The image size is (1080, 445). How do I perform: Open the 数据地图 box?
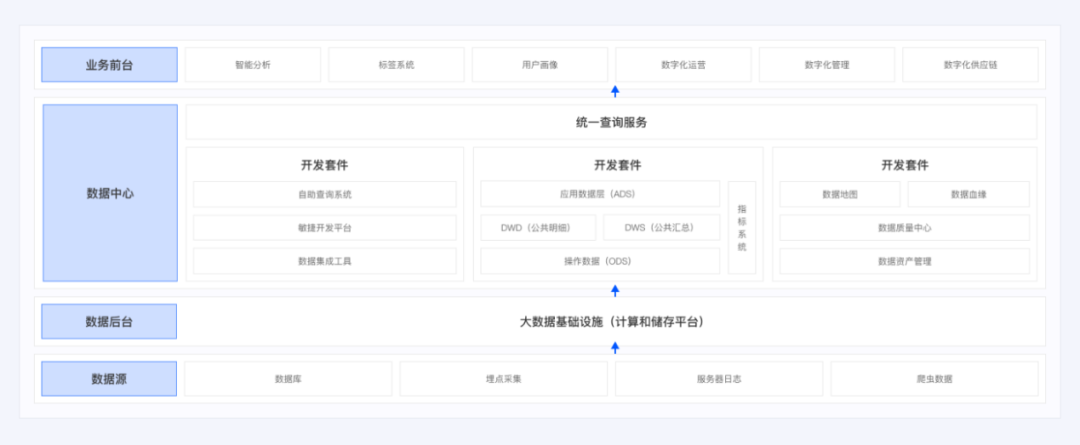(840, 194)
